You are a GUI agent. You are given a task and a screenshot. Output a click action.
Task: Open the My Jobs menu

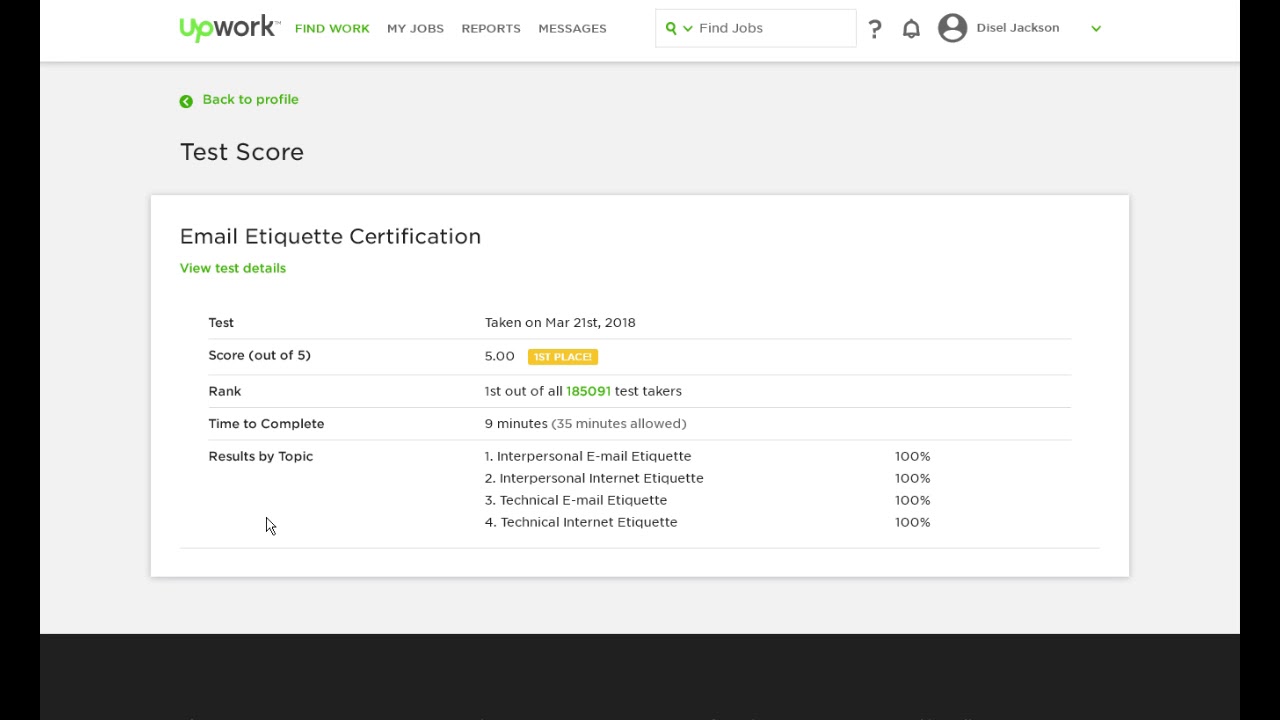415,28
